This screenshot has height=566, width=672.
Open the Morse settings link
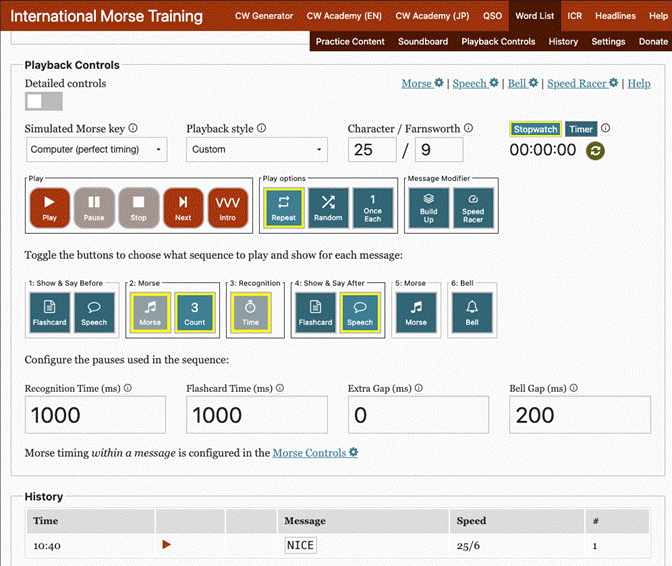coord(422,84)
